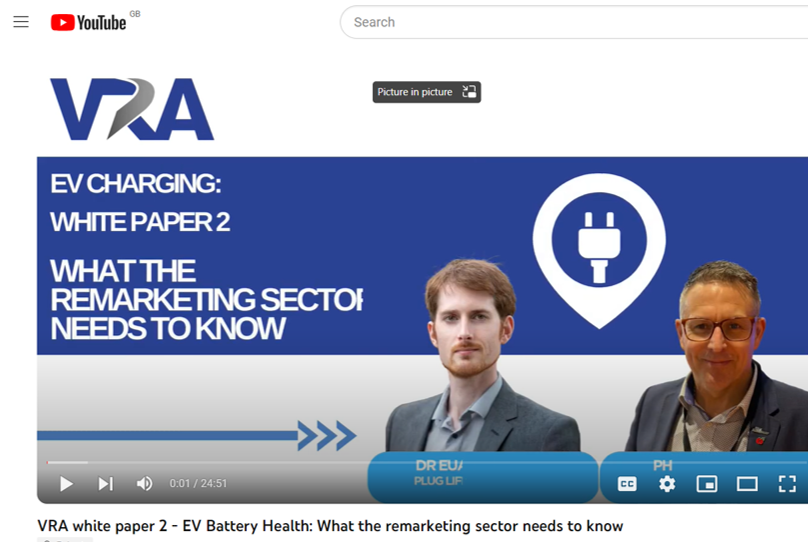Click the 0:01 / 24:51 time display

(198, 484)
